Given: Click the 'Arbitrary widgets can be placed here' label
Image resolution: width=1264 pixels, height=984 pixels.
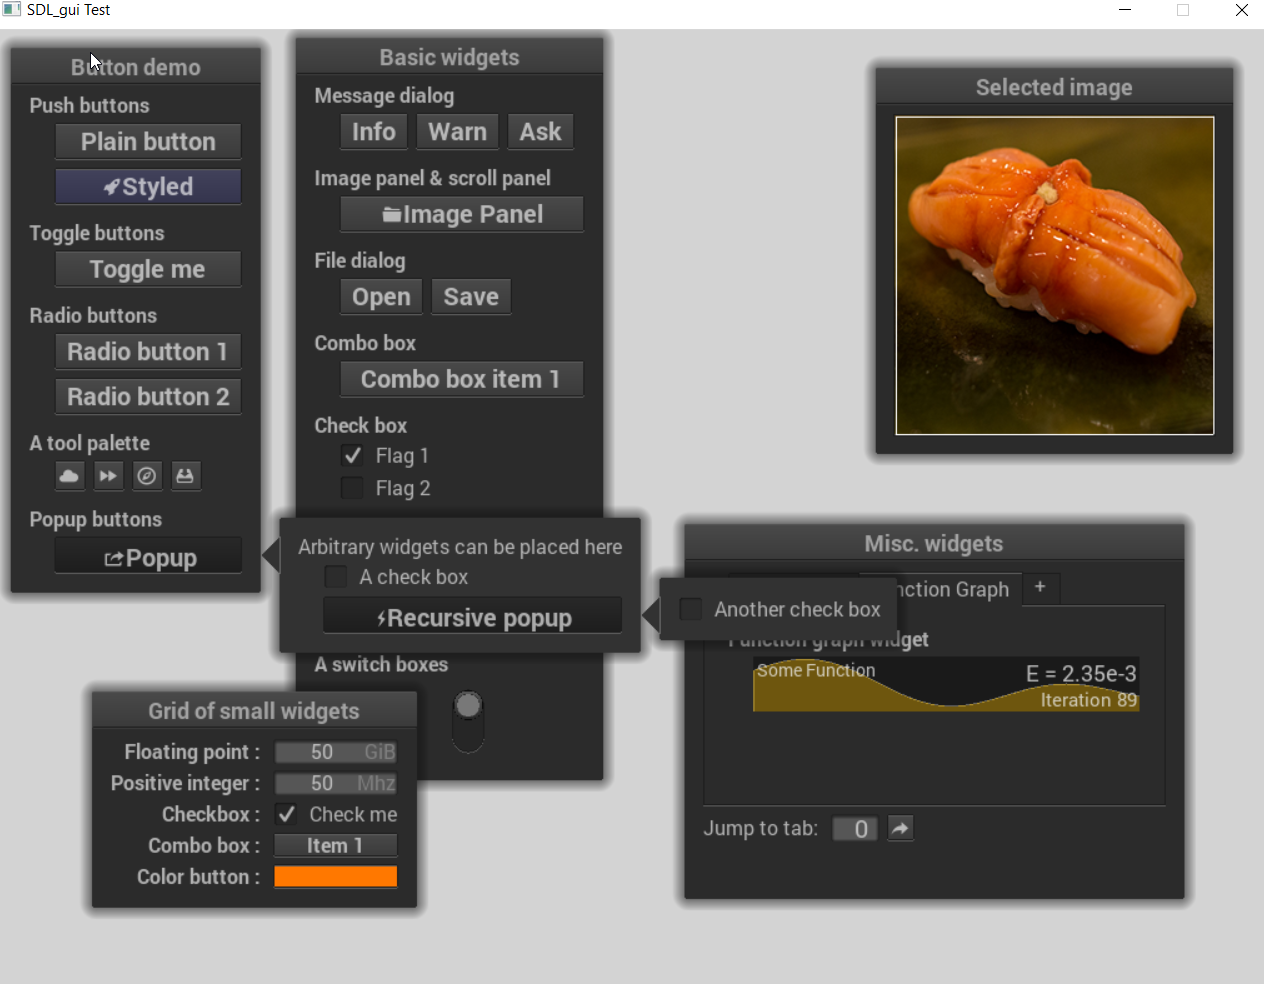Looking at the screenshot, I should coord(460,547).
